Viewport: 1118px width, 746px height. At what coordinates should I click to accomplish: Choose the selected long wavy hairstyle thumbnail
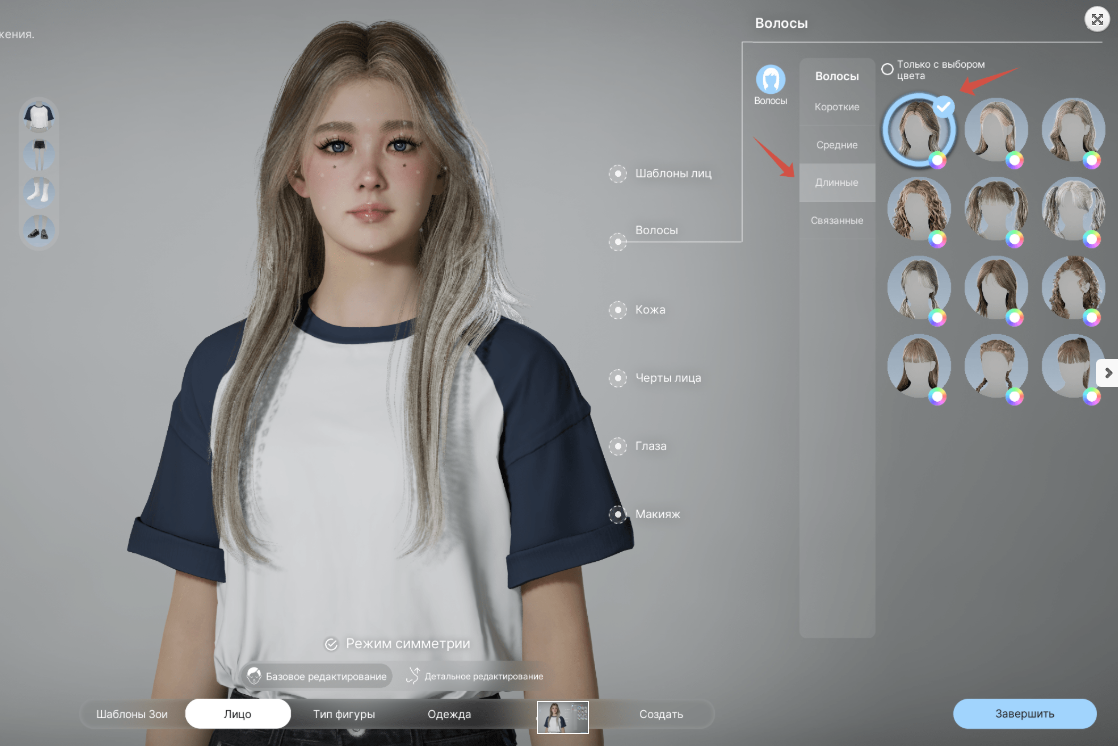pyautogui.click(x=918, y=130)
